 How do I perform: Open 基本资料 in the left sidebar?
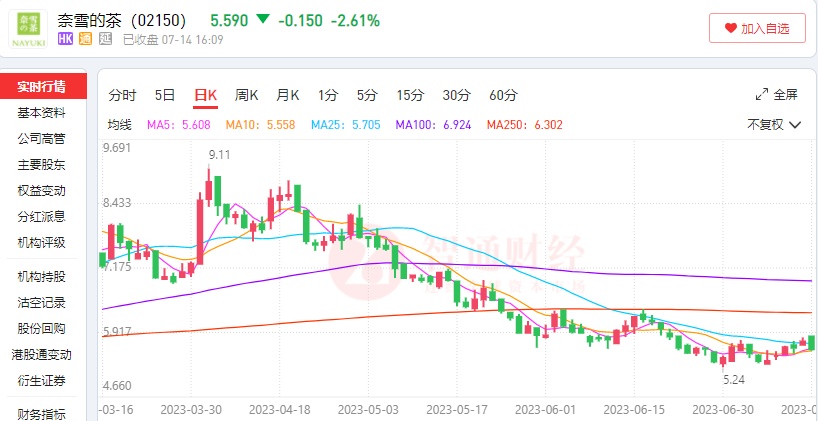click(x=41, y=112)
